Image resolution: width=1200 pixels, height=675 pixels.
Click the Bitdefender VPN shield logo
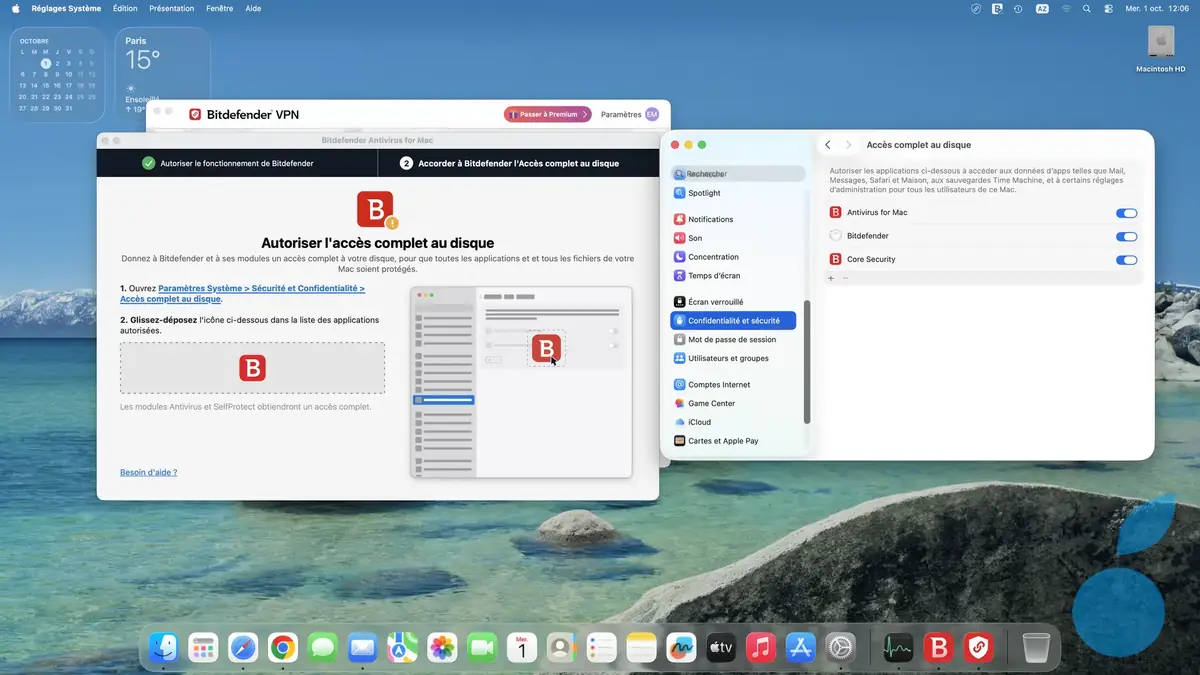[x=195, y=114]
